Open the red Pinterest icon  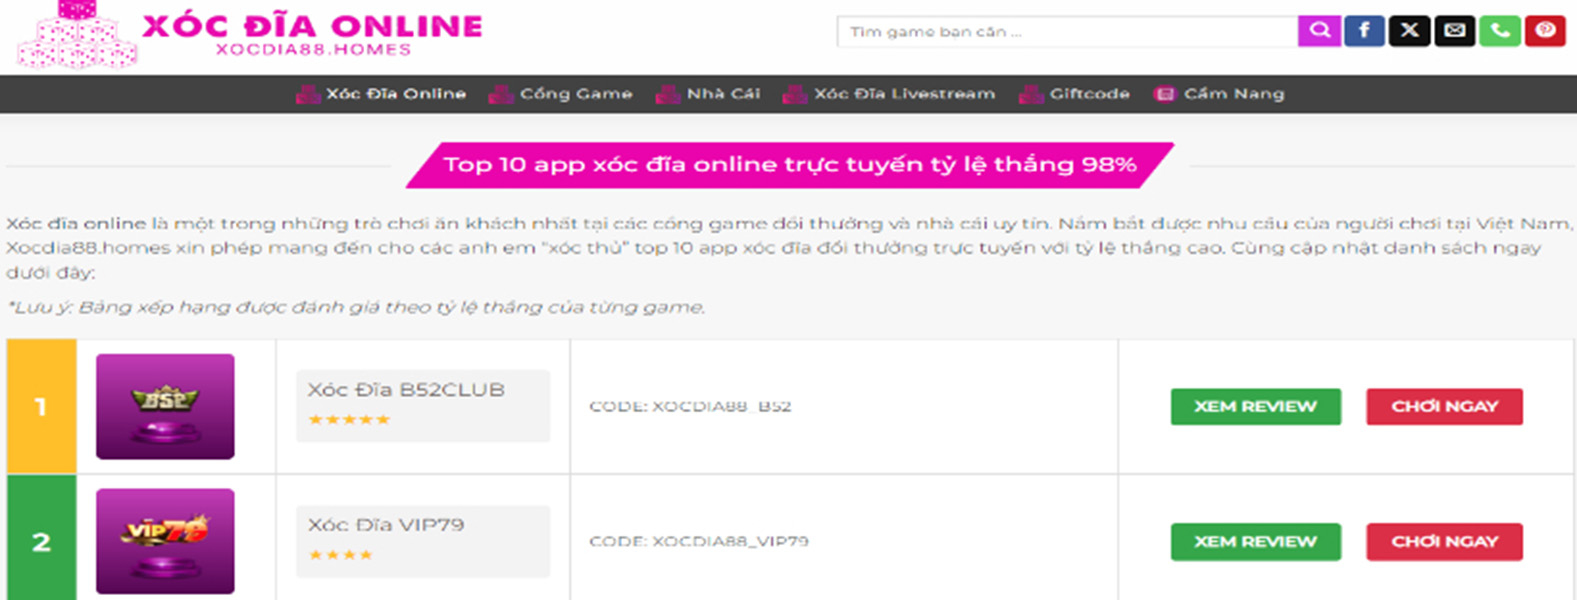tap(1545, 31)
